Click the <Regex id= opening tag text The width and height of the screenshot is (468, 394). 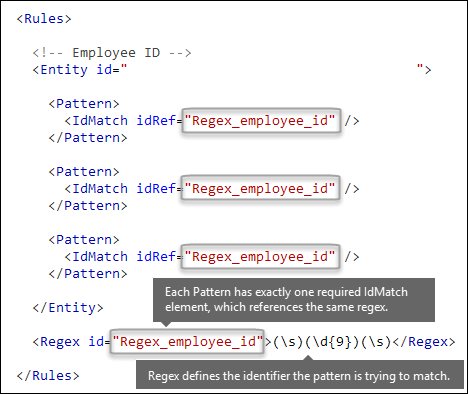click(71, 342)
